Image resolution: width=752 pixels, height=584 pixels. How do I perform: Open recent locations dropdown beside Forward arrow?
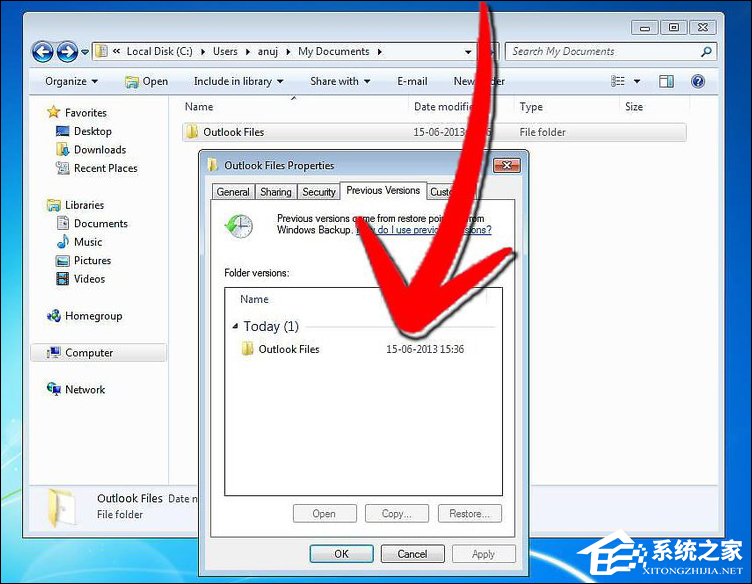84,52
